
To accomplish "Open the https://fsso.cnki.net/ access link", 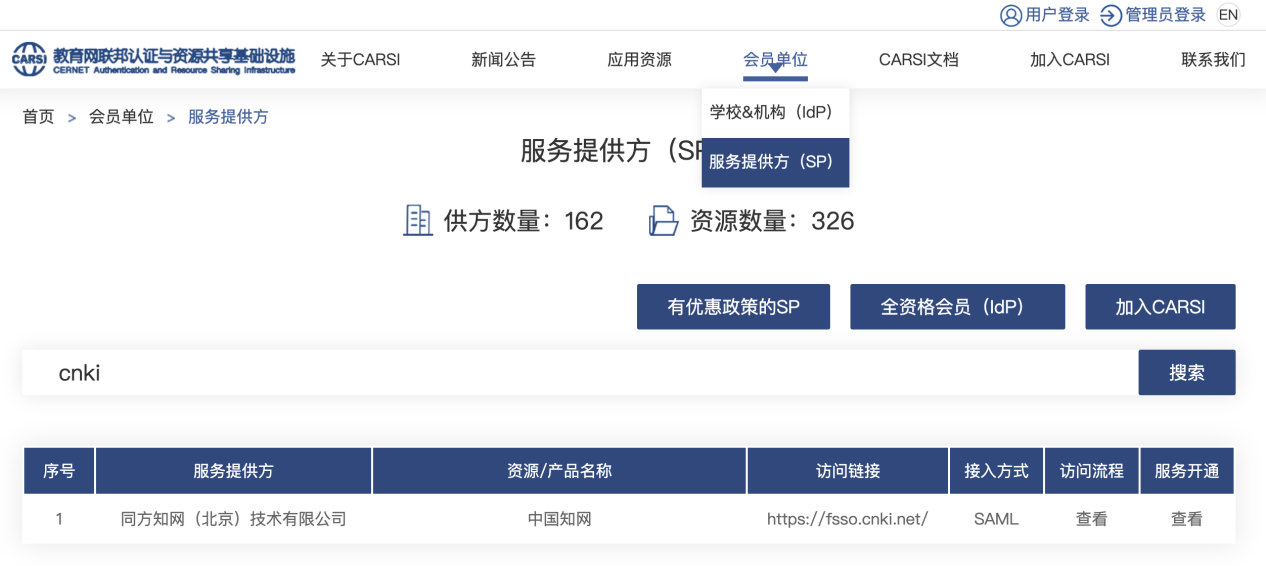I will coord(847,519).
